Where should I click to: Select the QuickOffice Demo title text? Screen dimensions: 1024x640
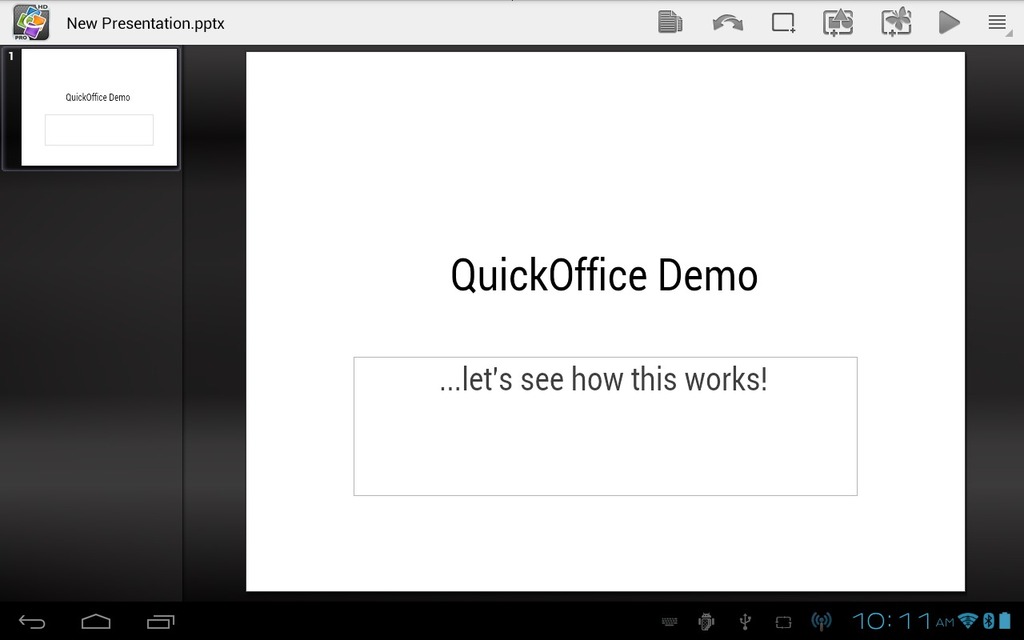pos(604,276)
